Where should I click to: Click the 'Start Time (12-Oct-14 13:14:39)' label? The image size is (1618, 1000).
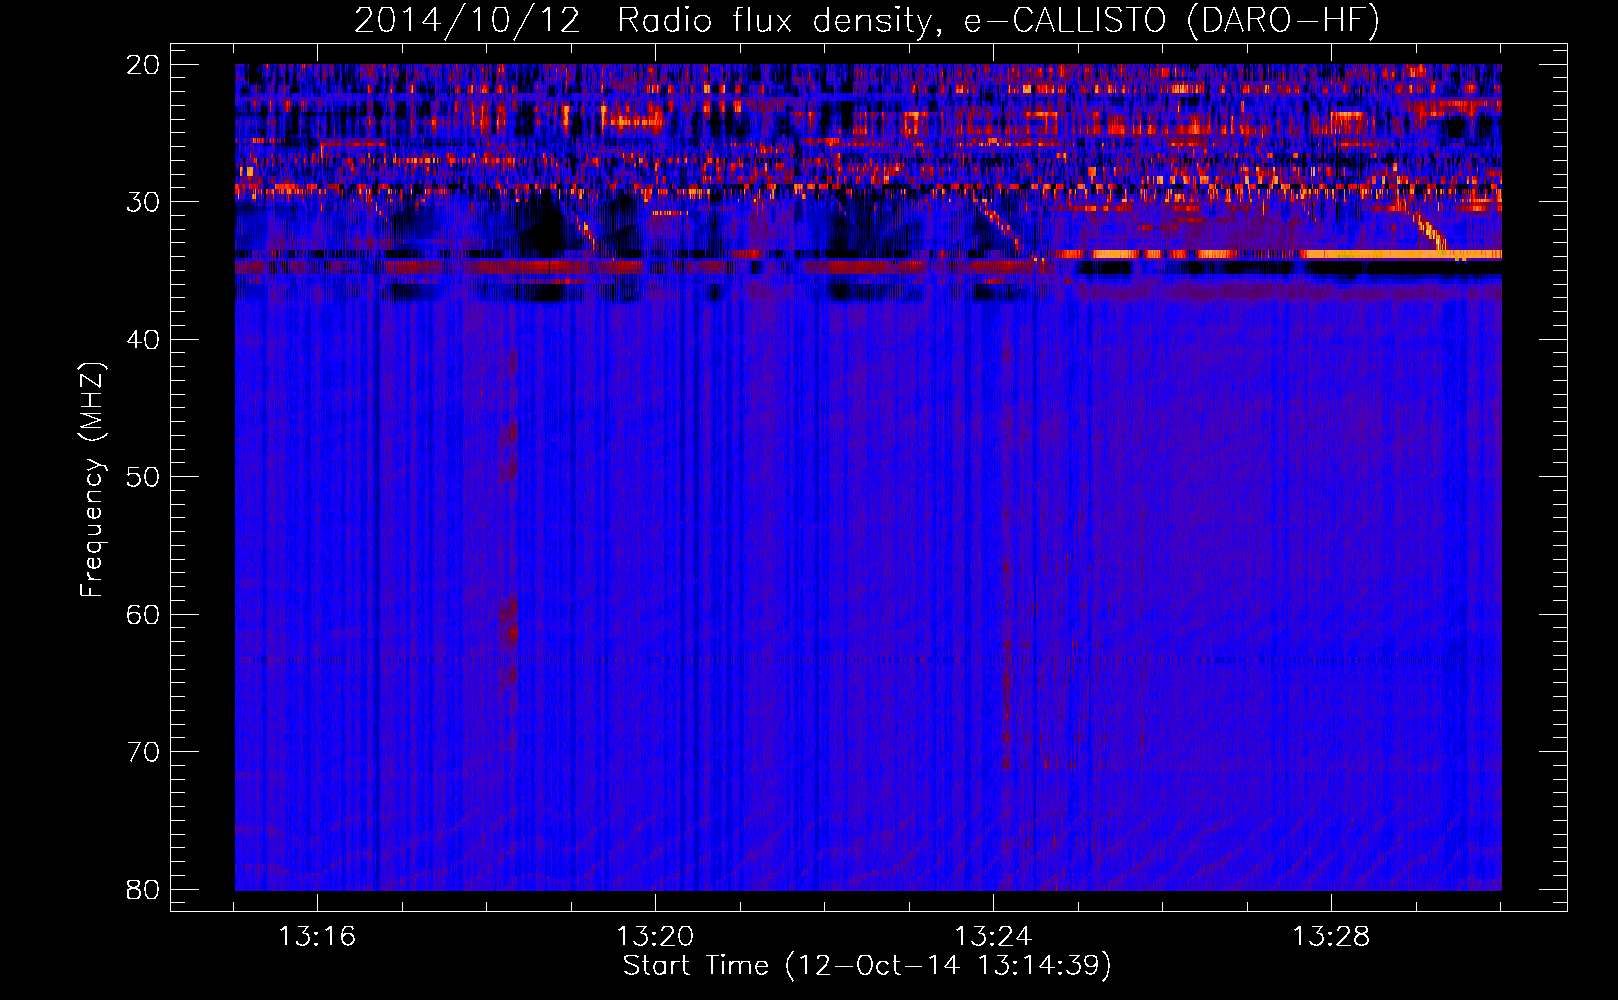867,966
